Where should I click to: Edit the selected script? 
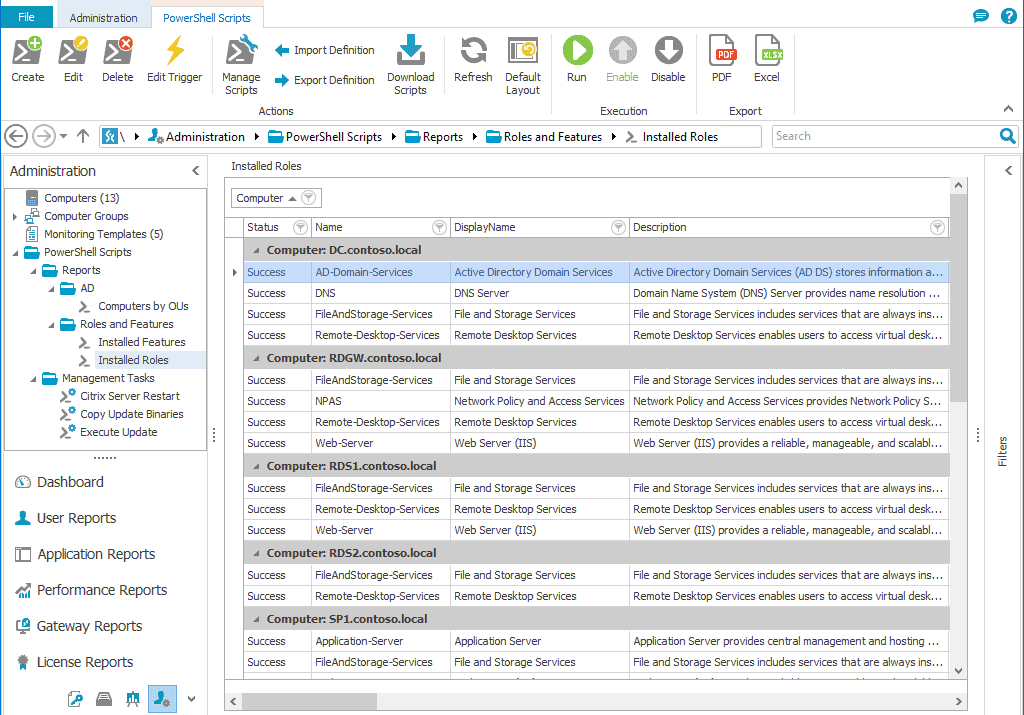[73, 59]
